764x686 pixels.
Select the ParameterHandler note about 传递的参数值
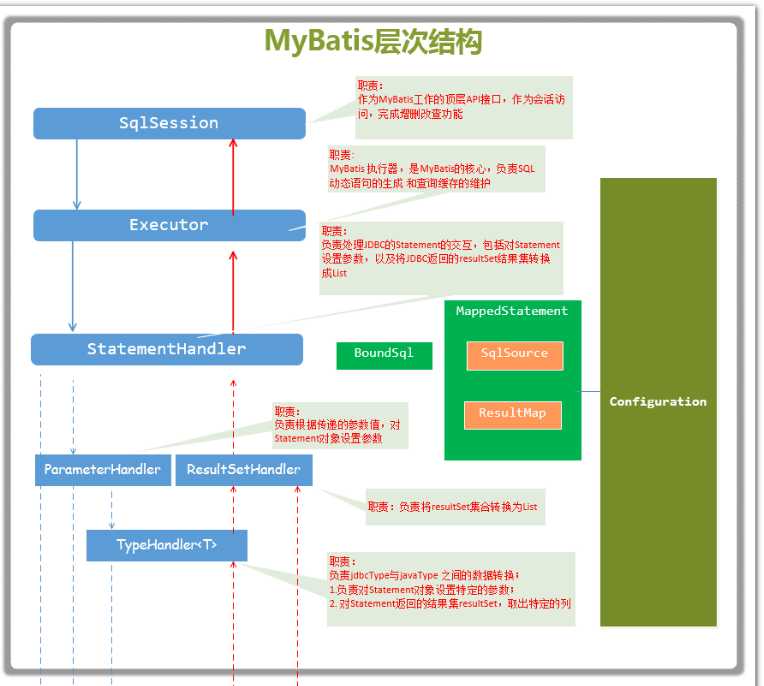[x=340, y=425]
